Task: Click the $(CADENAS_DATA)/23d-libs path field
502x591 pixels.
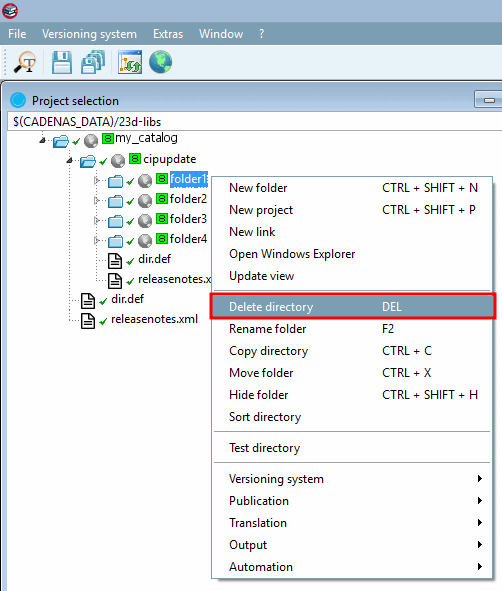Action: (x=254, y=121)
